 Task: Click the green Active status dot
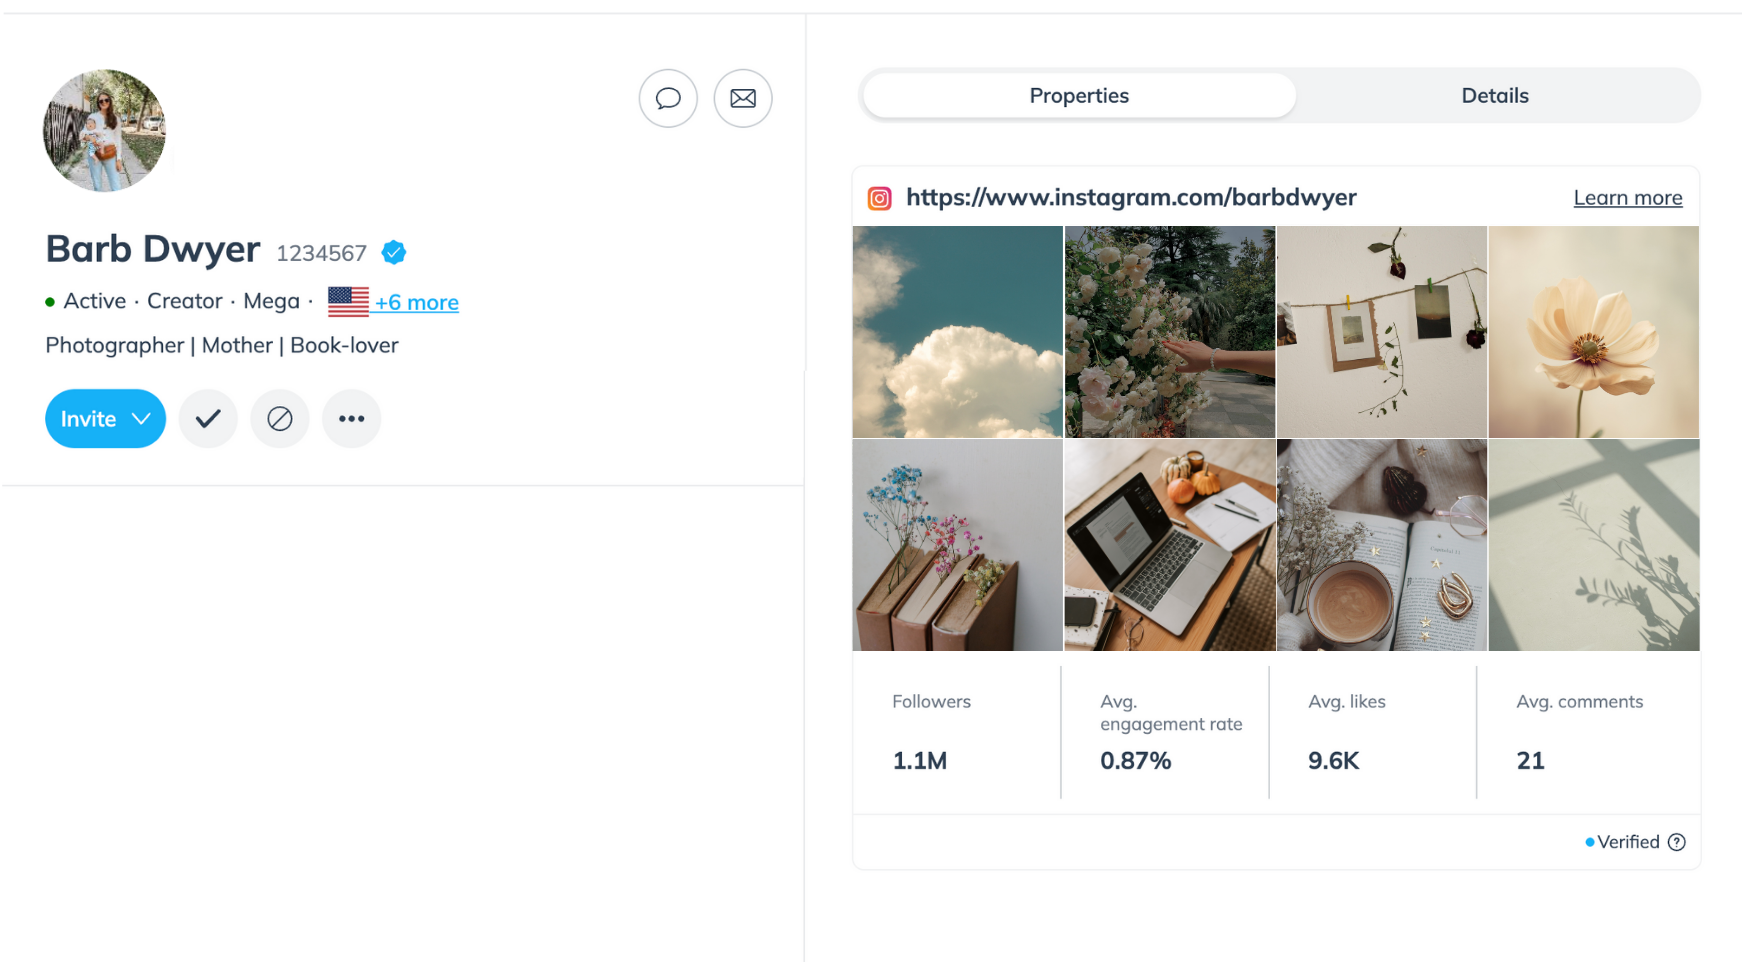click(49, 301)
